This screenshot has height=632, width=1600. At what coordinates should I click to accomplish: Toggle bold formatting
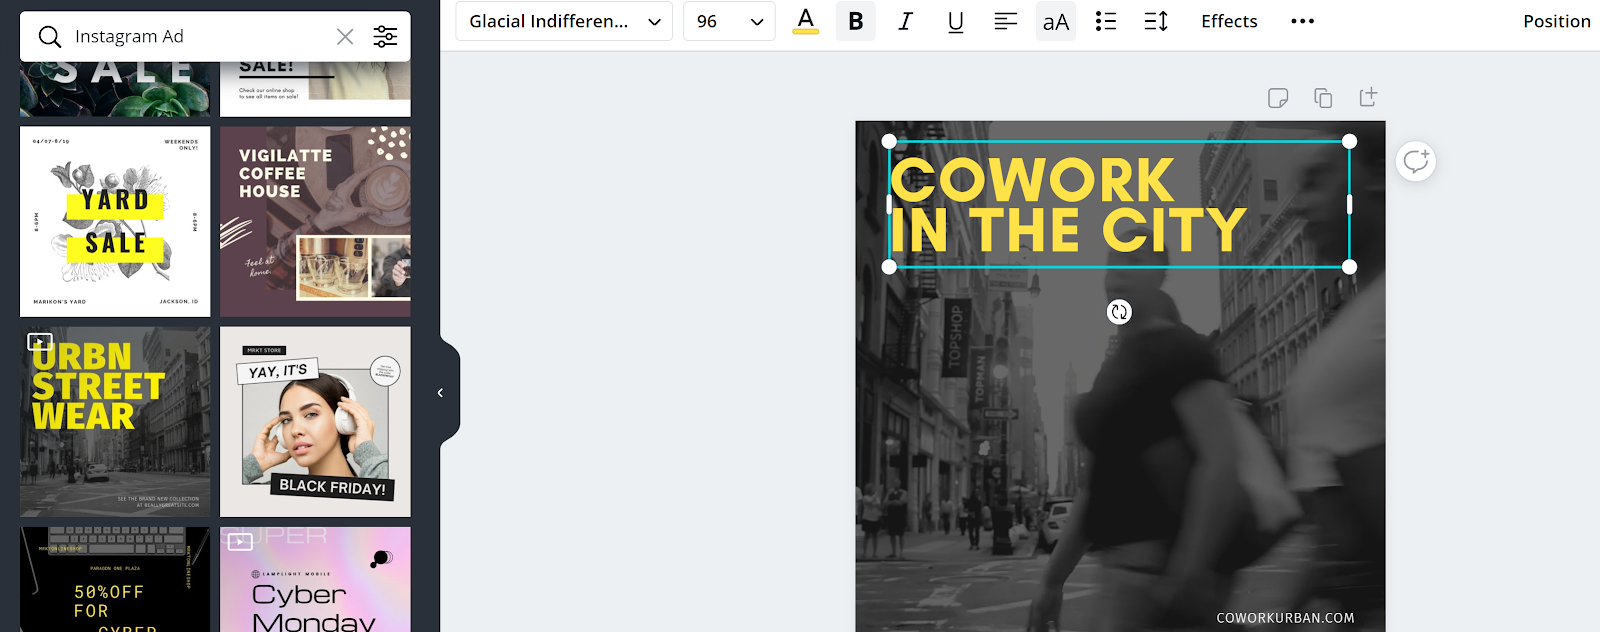pos(856,21)
